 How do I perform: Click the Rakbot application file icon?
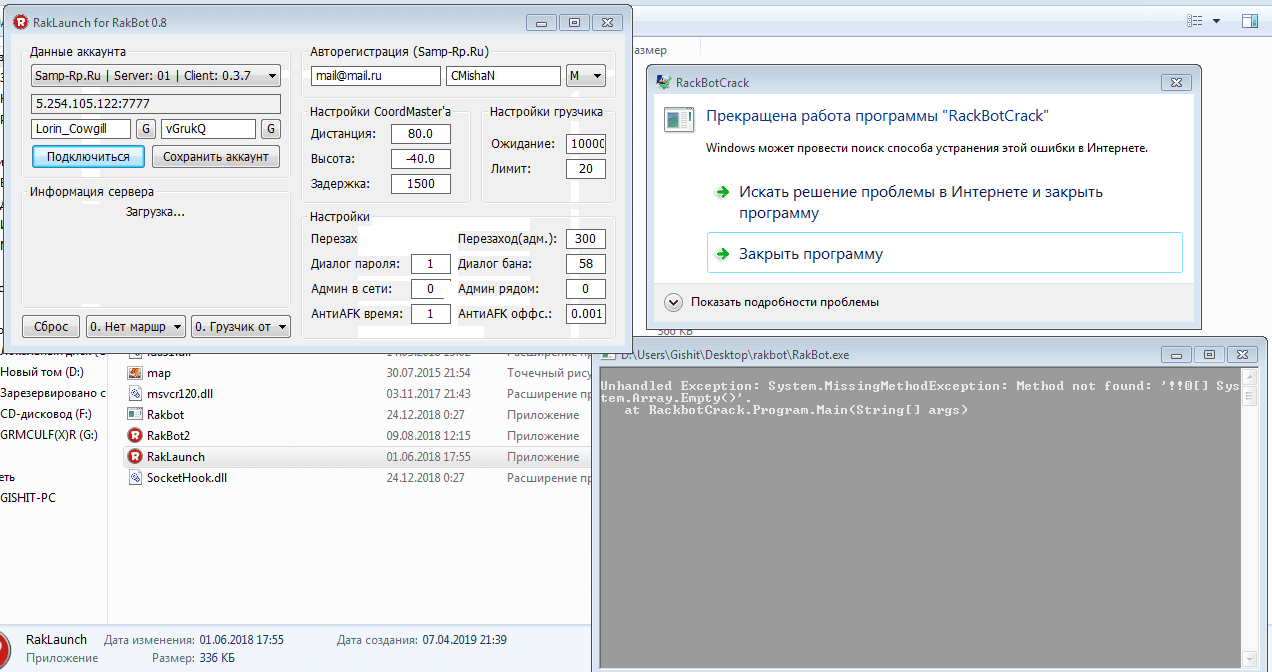click(x=135, y=415)
